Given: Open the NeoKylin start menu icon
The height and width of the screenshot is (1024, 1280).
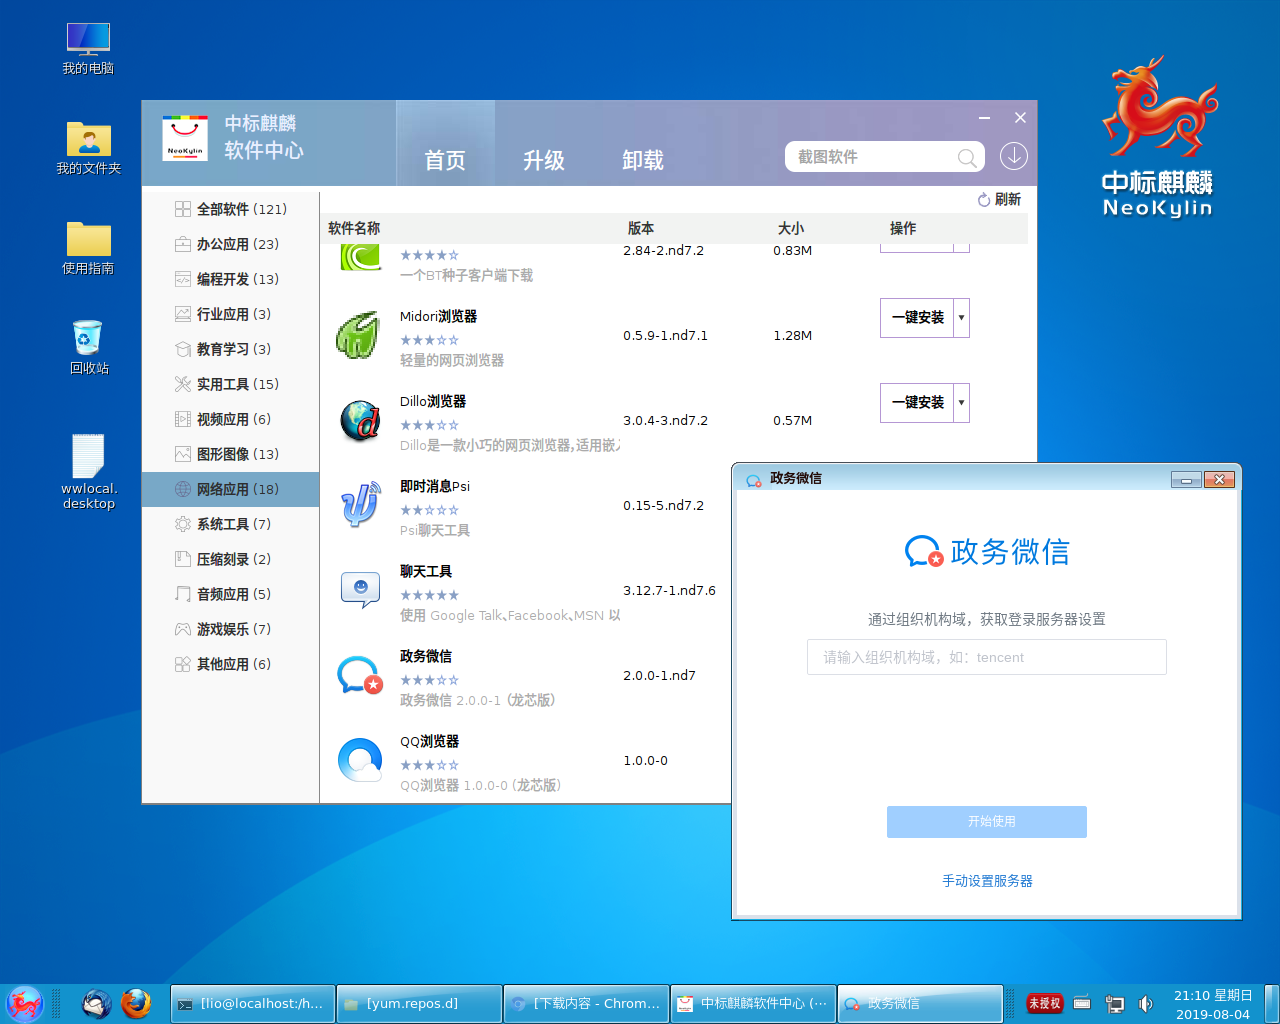Looking at the screenshot, I should [24, 1003].
